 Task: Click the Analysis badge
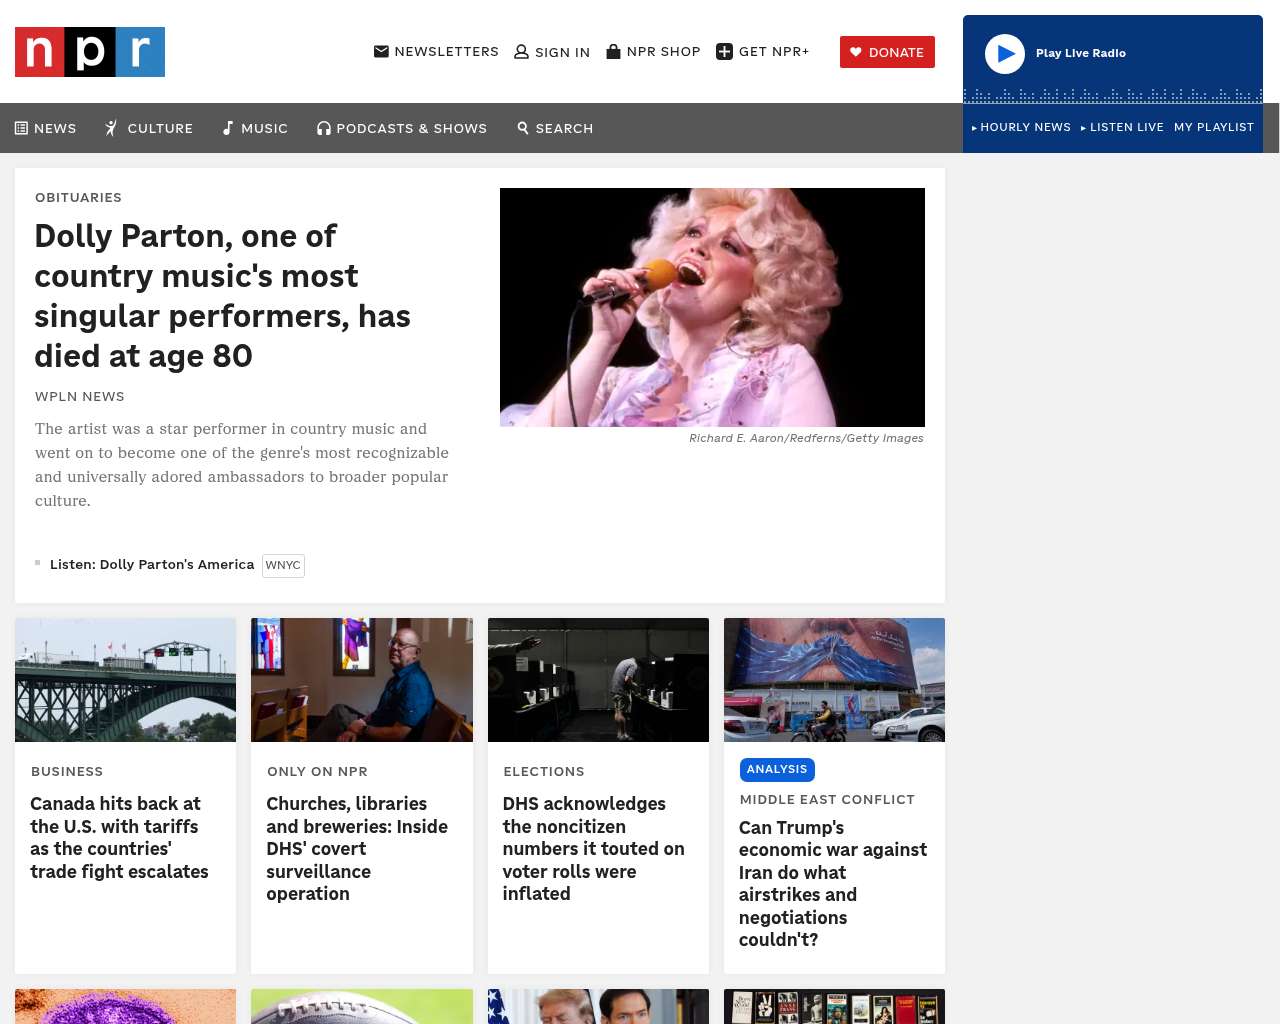(x=777, y=769)
